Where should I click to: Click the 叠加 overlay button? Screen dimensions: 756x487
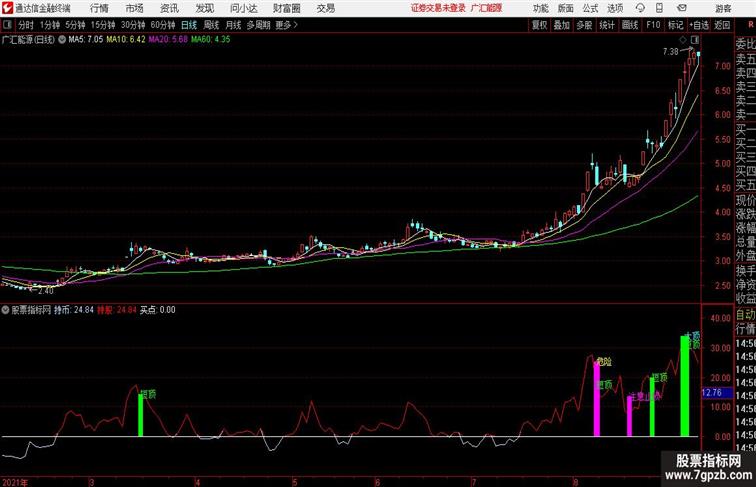(562, 25)
